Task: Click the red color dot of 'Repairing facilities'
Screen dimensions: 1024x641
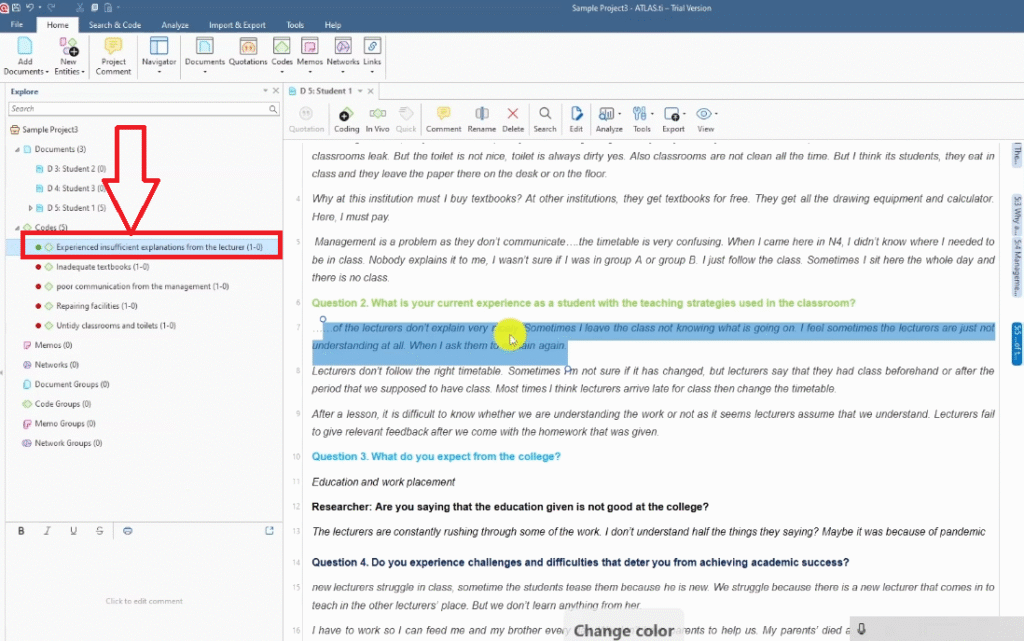Action: 37,306
